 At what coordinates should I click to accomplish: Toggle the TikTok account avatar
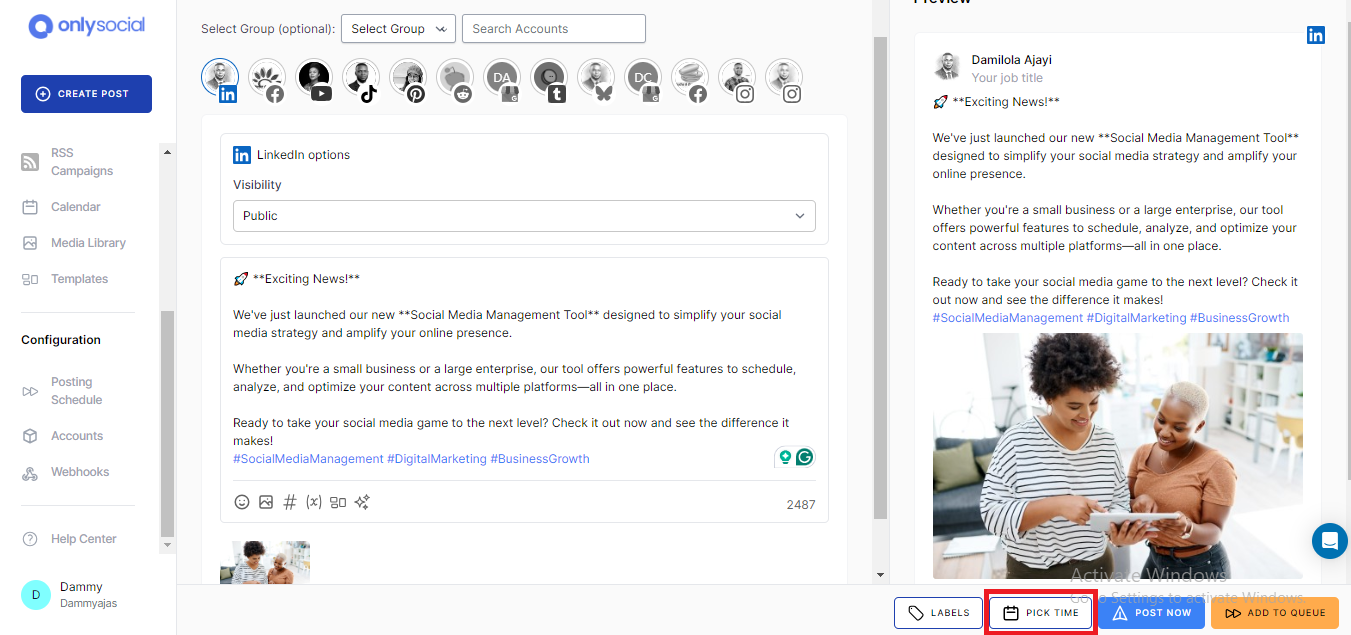(361, 78)
